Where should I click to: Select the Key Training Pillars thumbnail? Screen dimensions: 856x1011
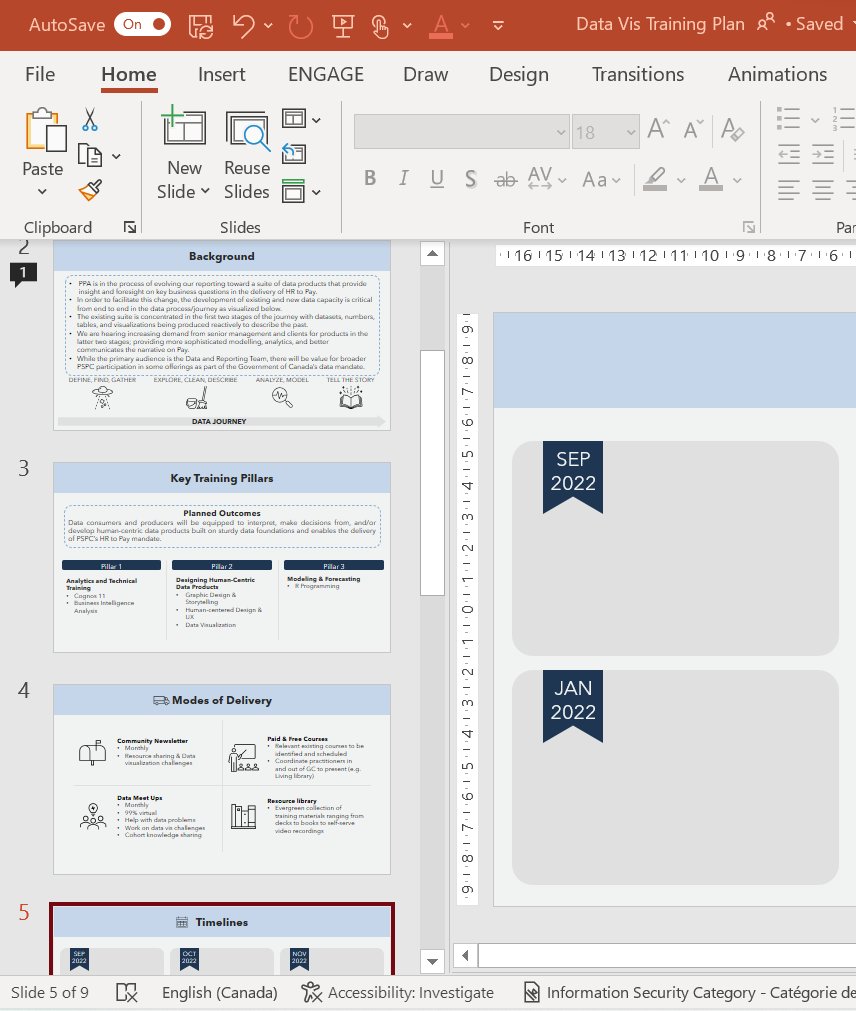coord(222,557)
